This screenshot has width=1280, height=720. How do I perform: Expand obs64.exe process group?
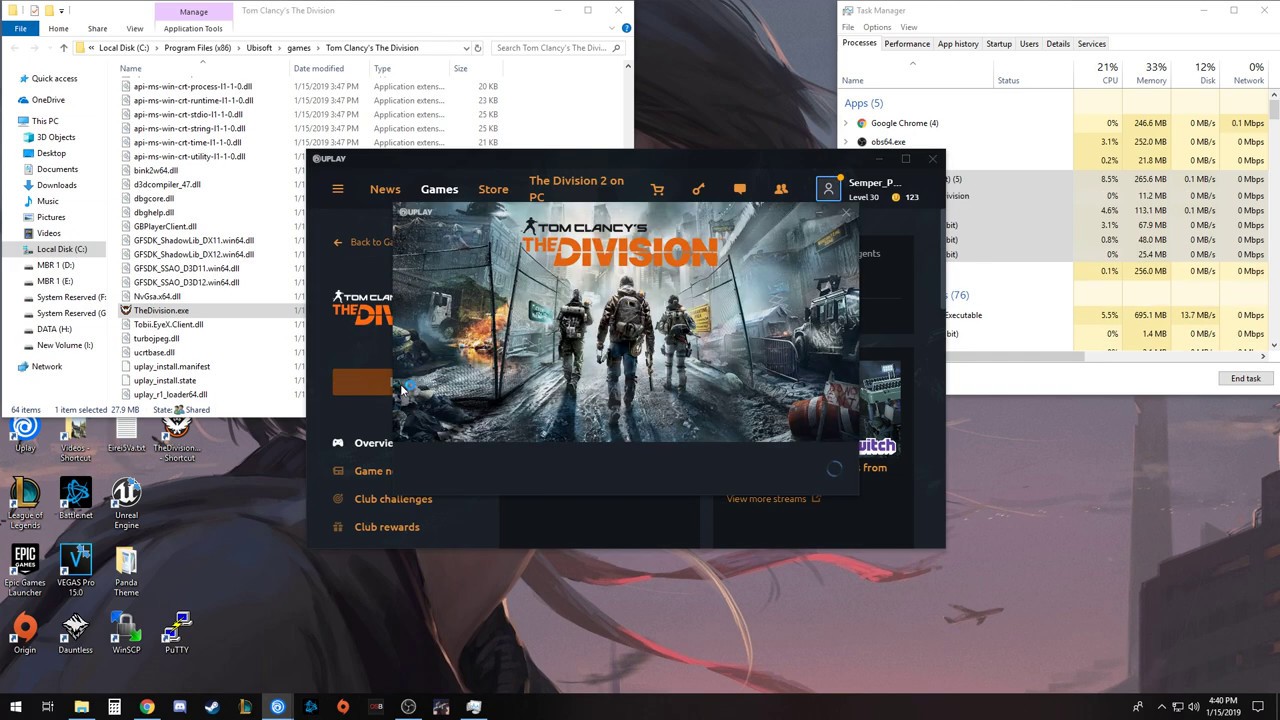[846, 142]
